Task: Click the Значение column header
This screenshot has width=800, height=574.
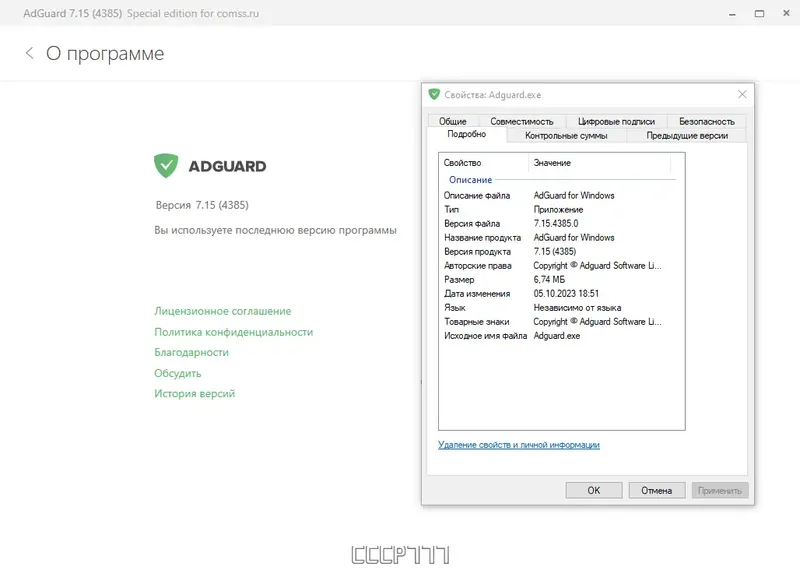Action: point(599,163)
